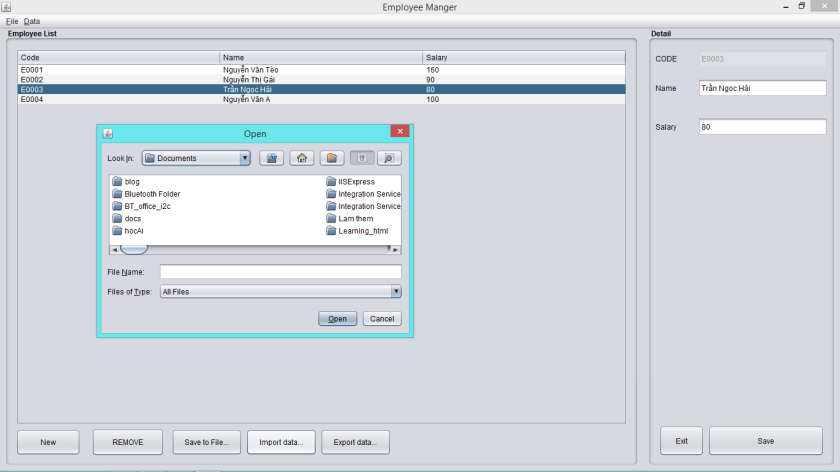Viewport: 840px width, 472px height.
Task: Select employee row E0002
Action: click(321, 79)
